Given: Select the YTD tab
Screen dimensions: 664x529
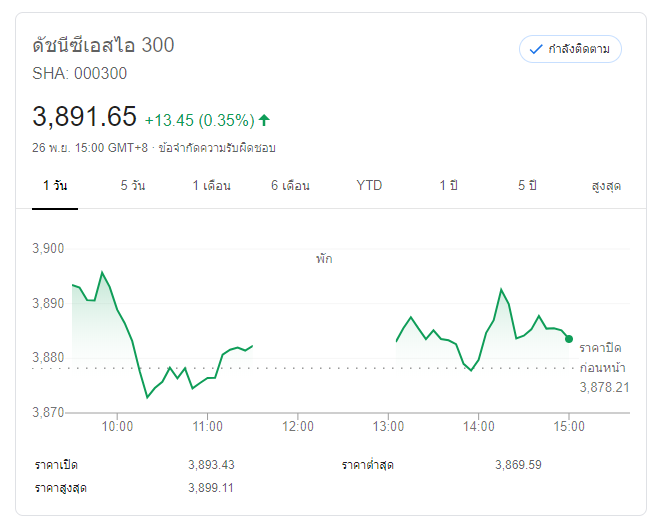Looking at the screenshot, I should (369, 186).
